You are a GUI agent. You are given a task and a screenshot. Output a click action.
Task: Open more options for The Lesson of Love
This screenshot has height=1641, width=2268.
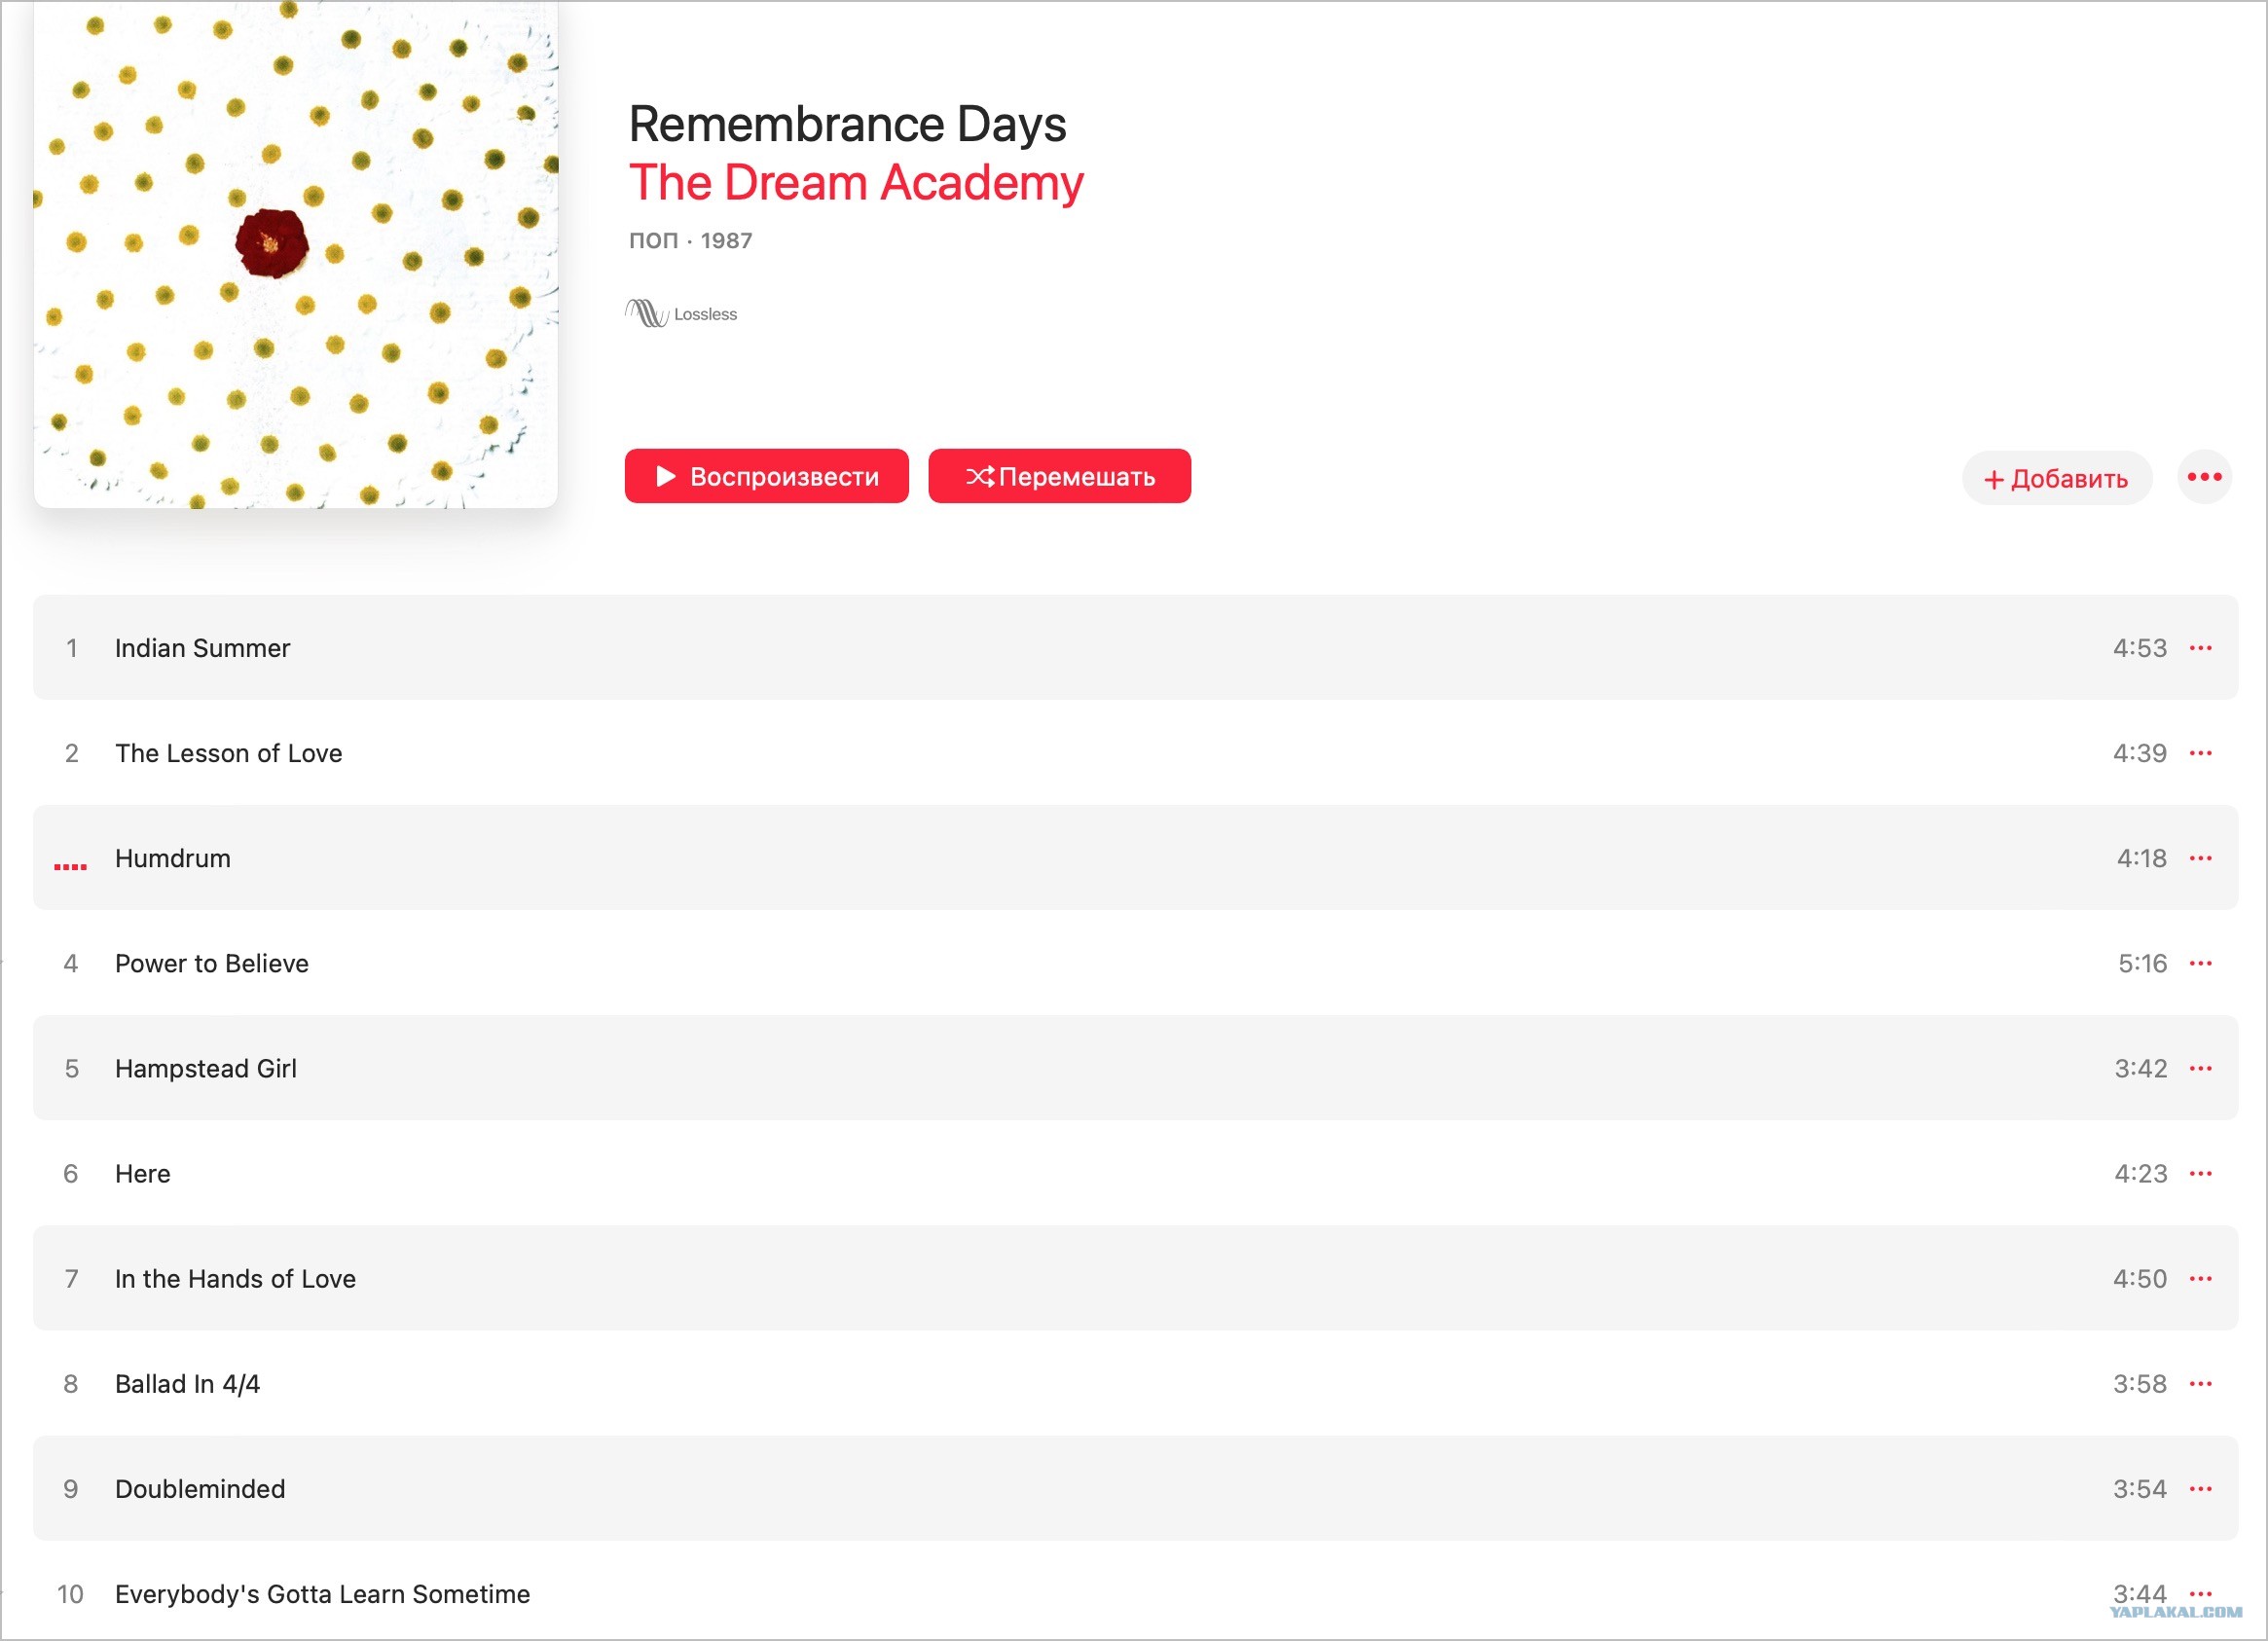click(x=2200, y=753)
